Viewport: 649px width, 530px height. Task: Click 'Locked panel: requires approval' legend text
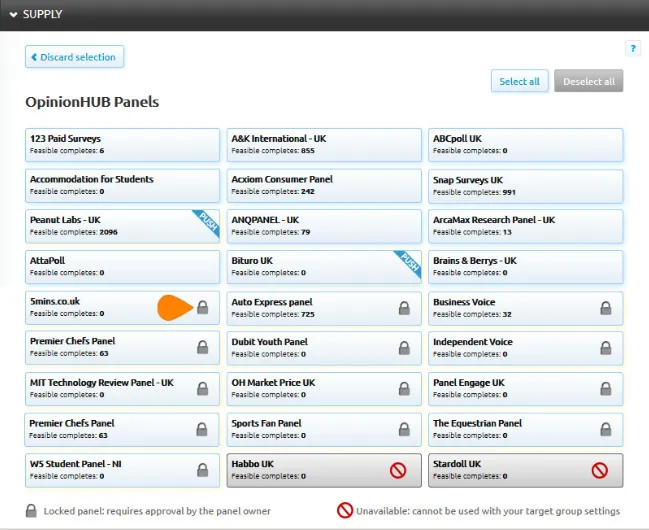click(x=157, y=511)
